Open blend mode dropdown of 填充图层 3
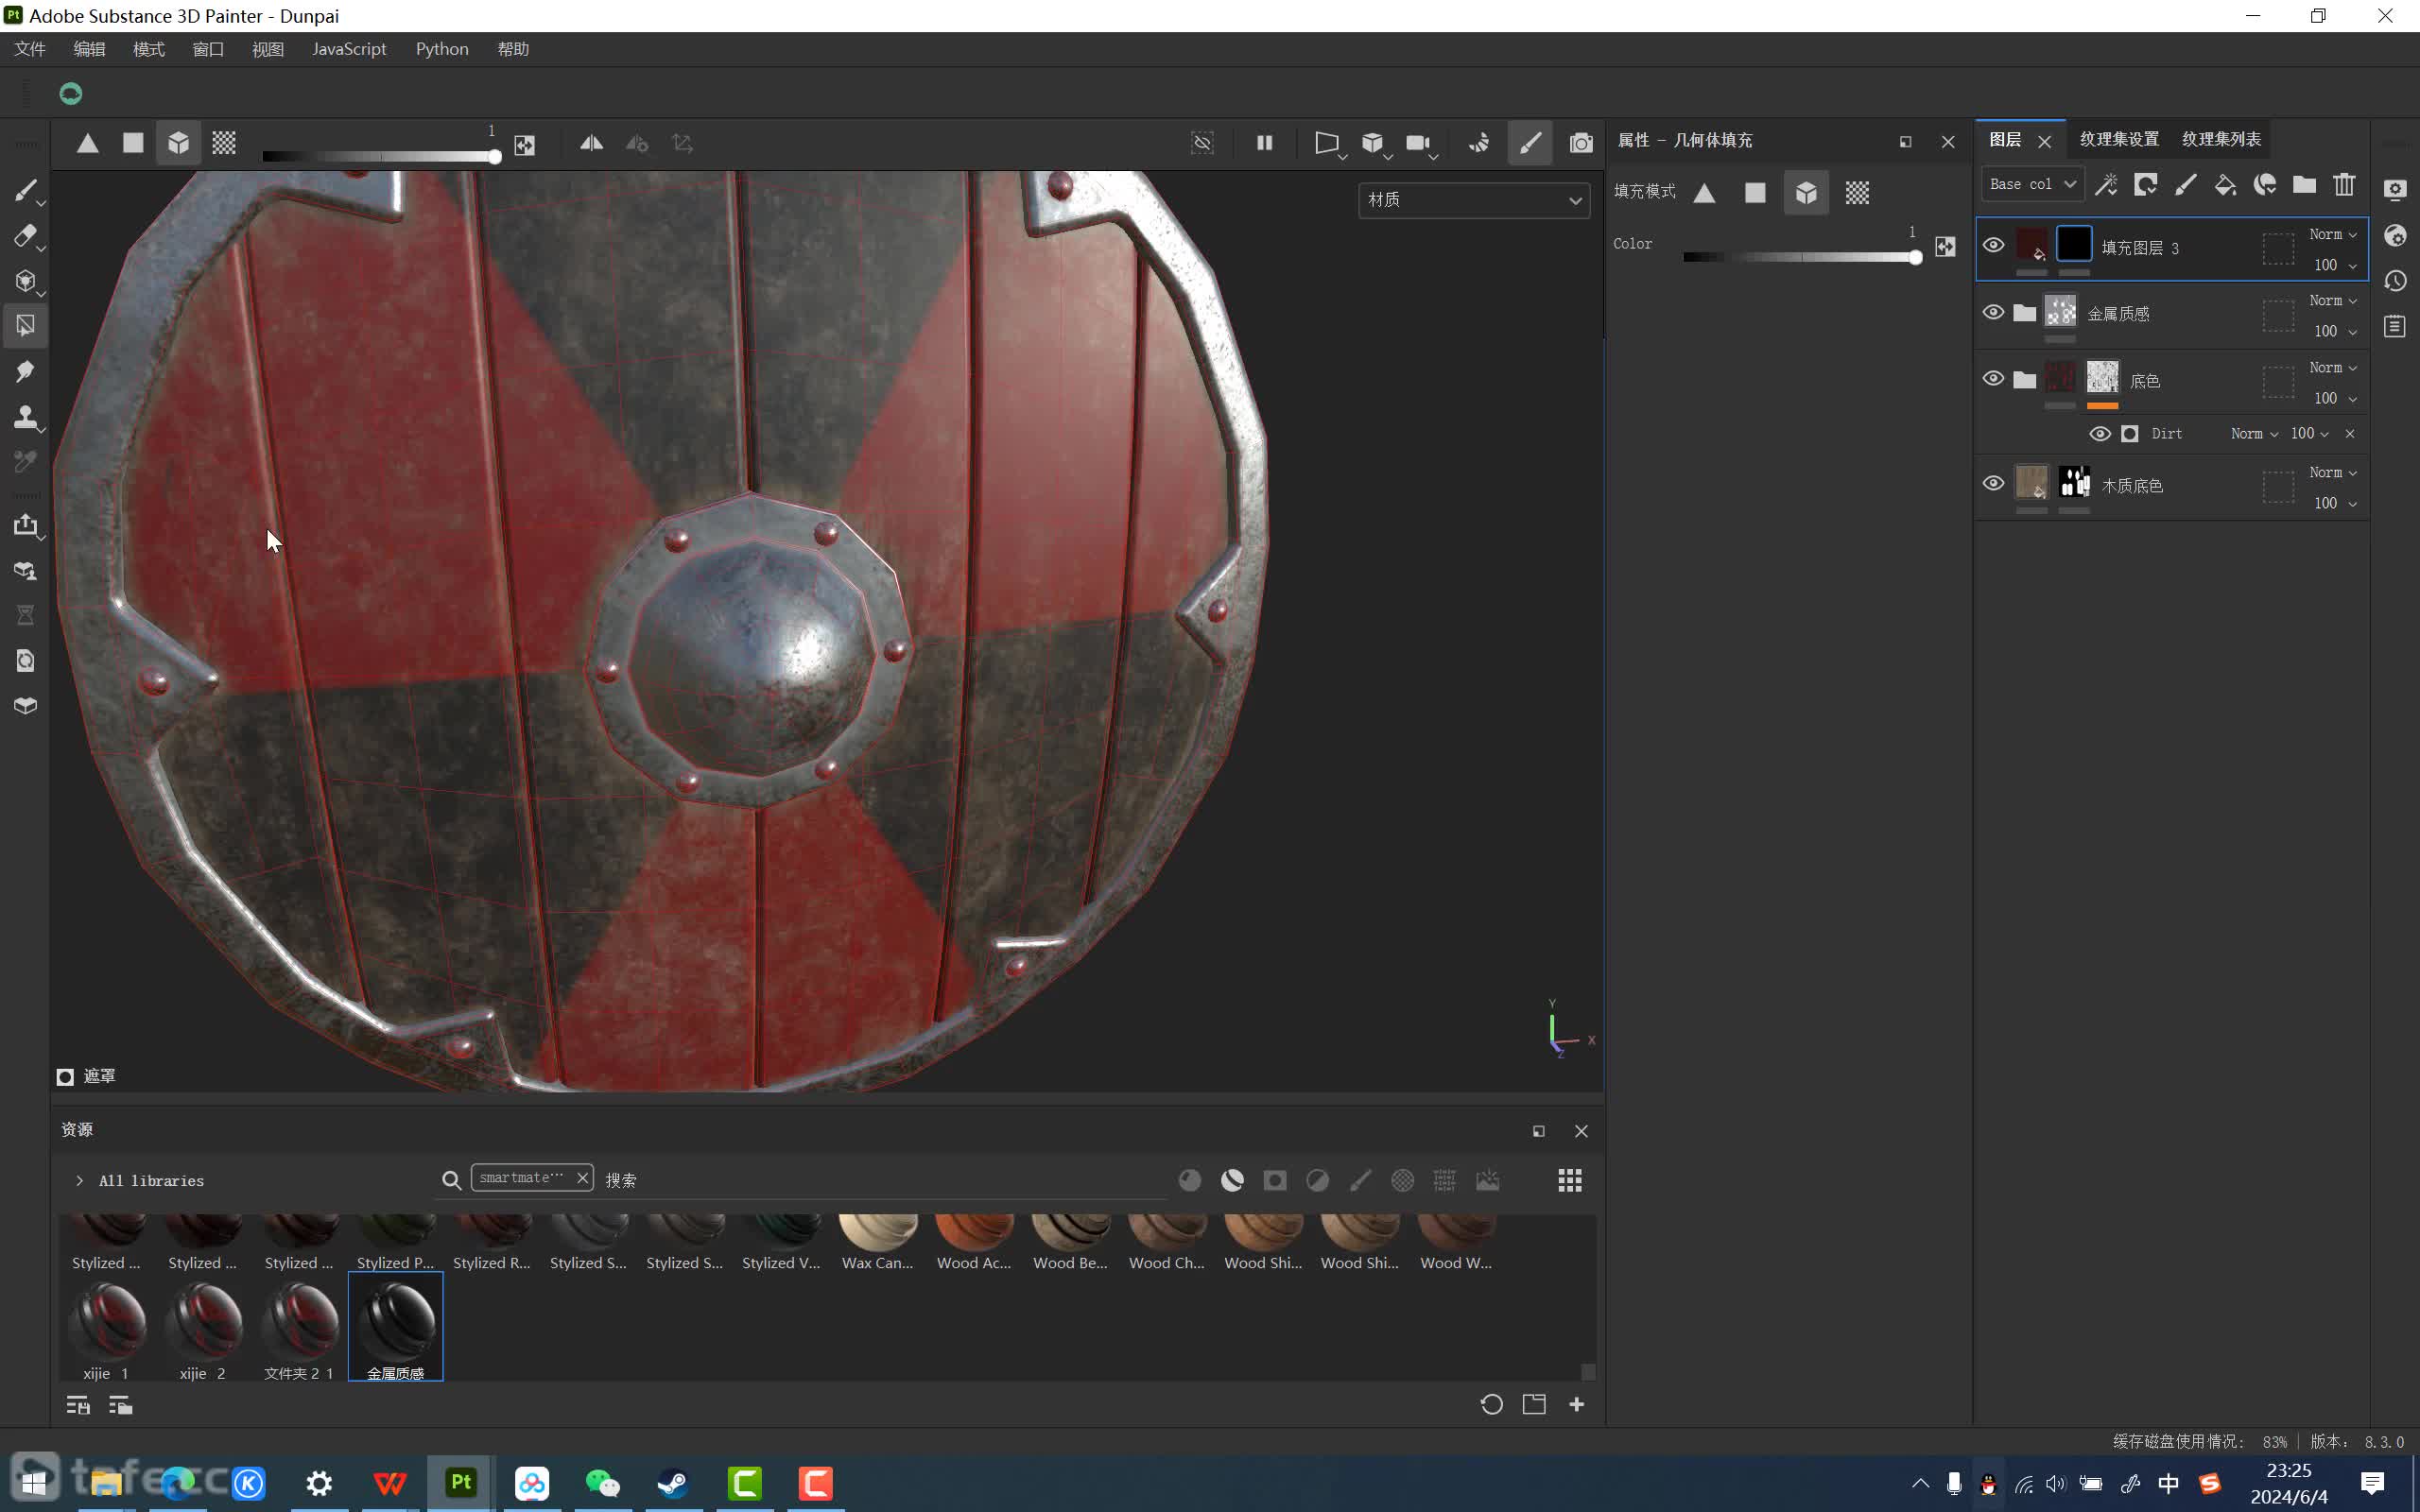This screenshot has width=2420, height=1512. [x=2333, y=234]
